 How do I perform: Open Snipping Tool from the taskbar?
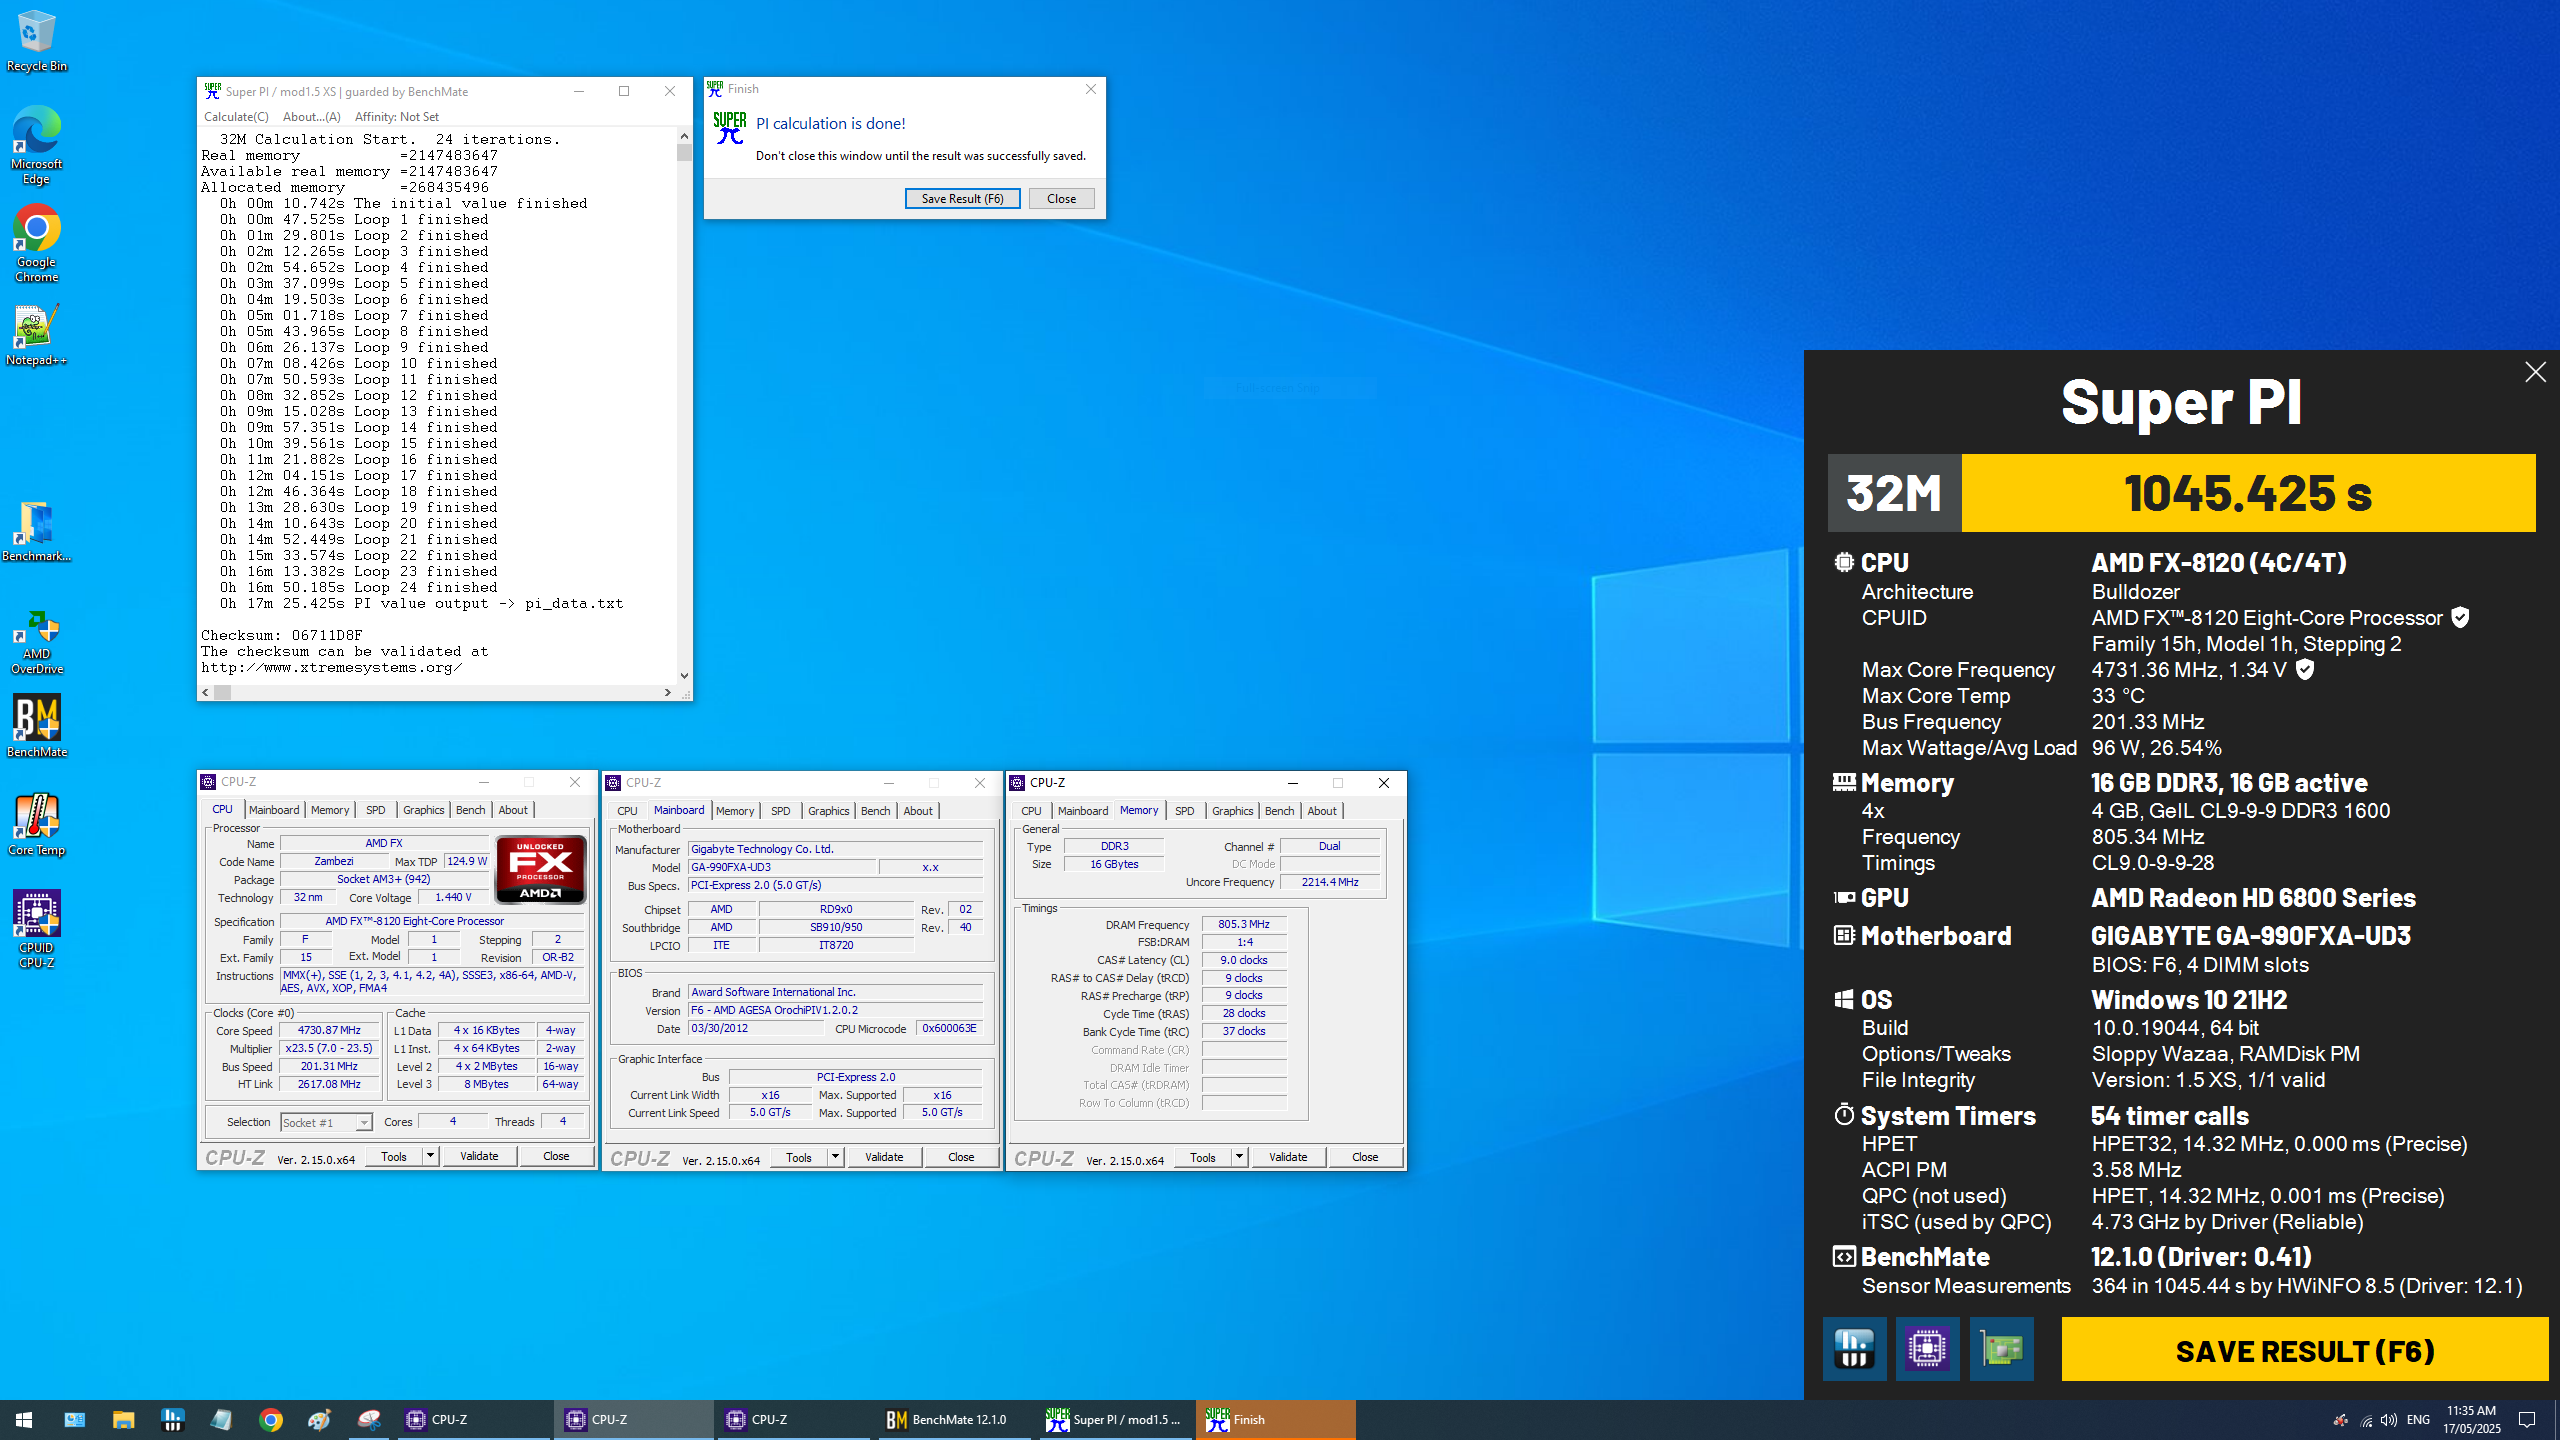point(369,1419)
